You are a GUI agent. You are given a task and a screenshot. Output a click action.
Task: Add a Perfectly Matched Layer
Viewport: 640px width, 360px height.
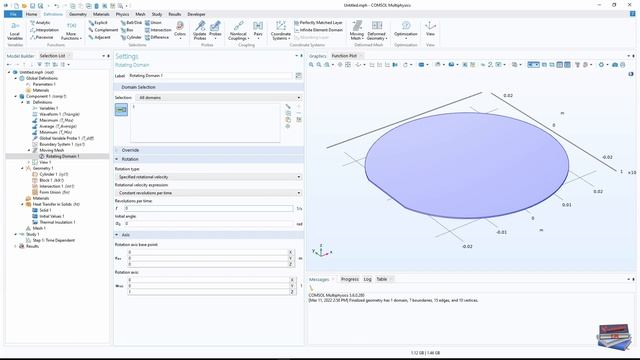(318, 23)
